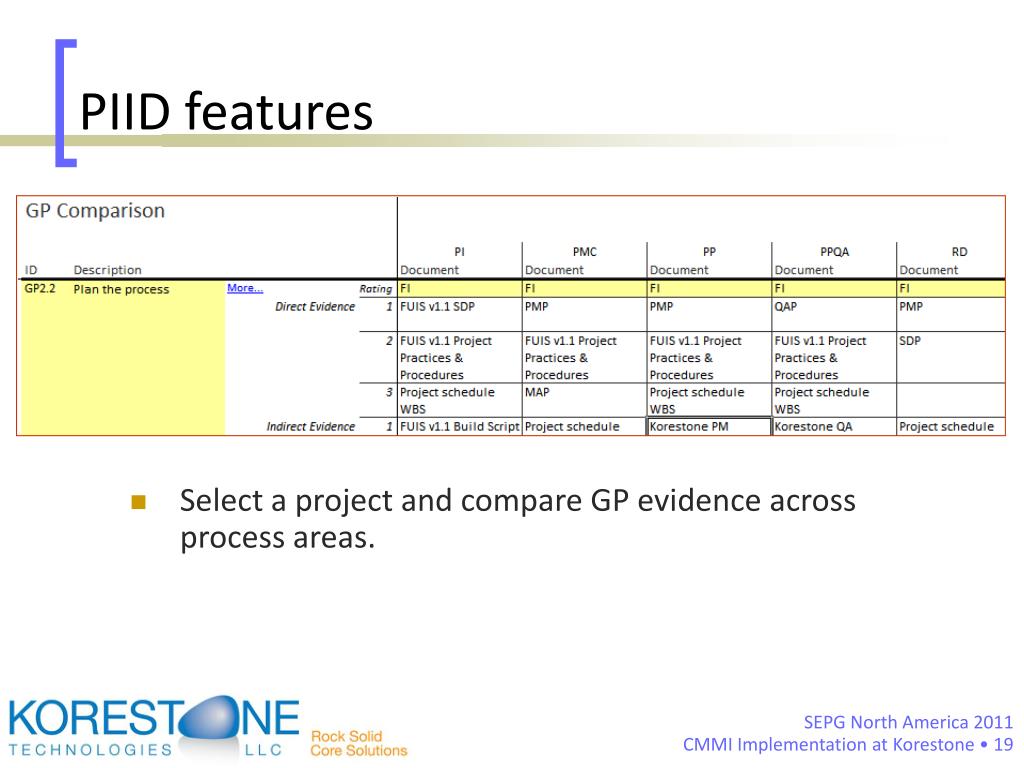Image resolution: width=1024 pixels, height=768 pixels.
Task: Select 'FUIS v1.1 Project Practices & Procedures' under PMC
Action: pos(584,357)
